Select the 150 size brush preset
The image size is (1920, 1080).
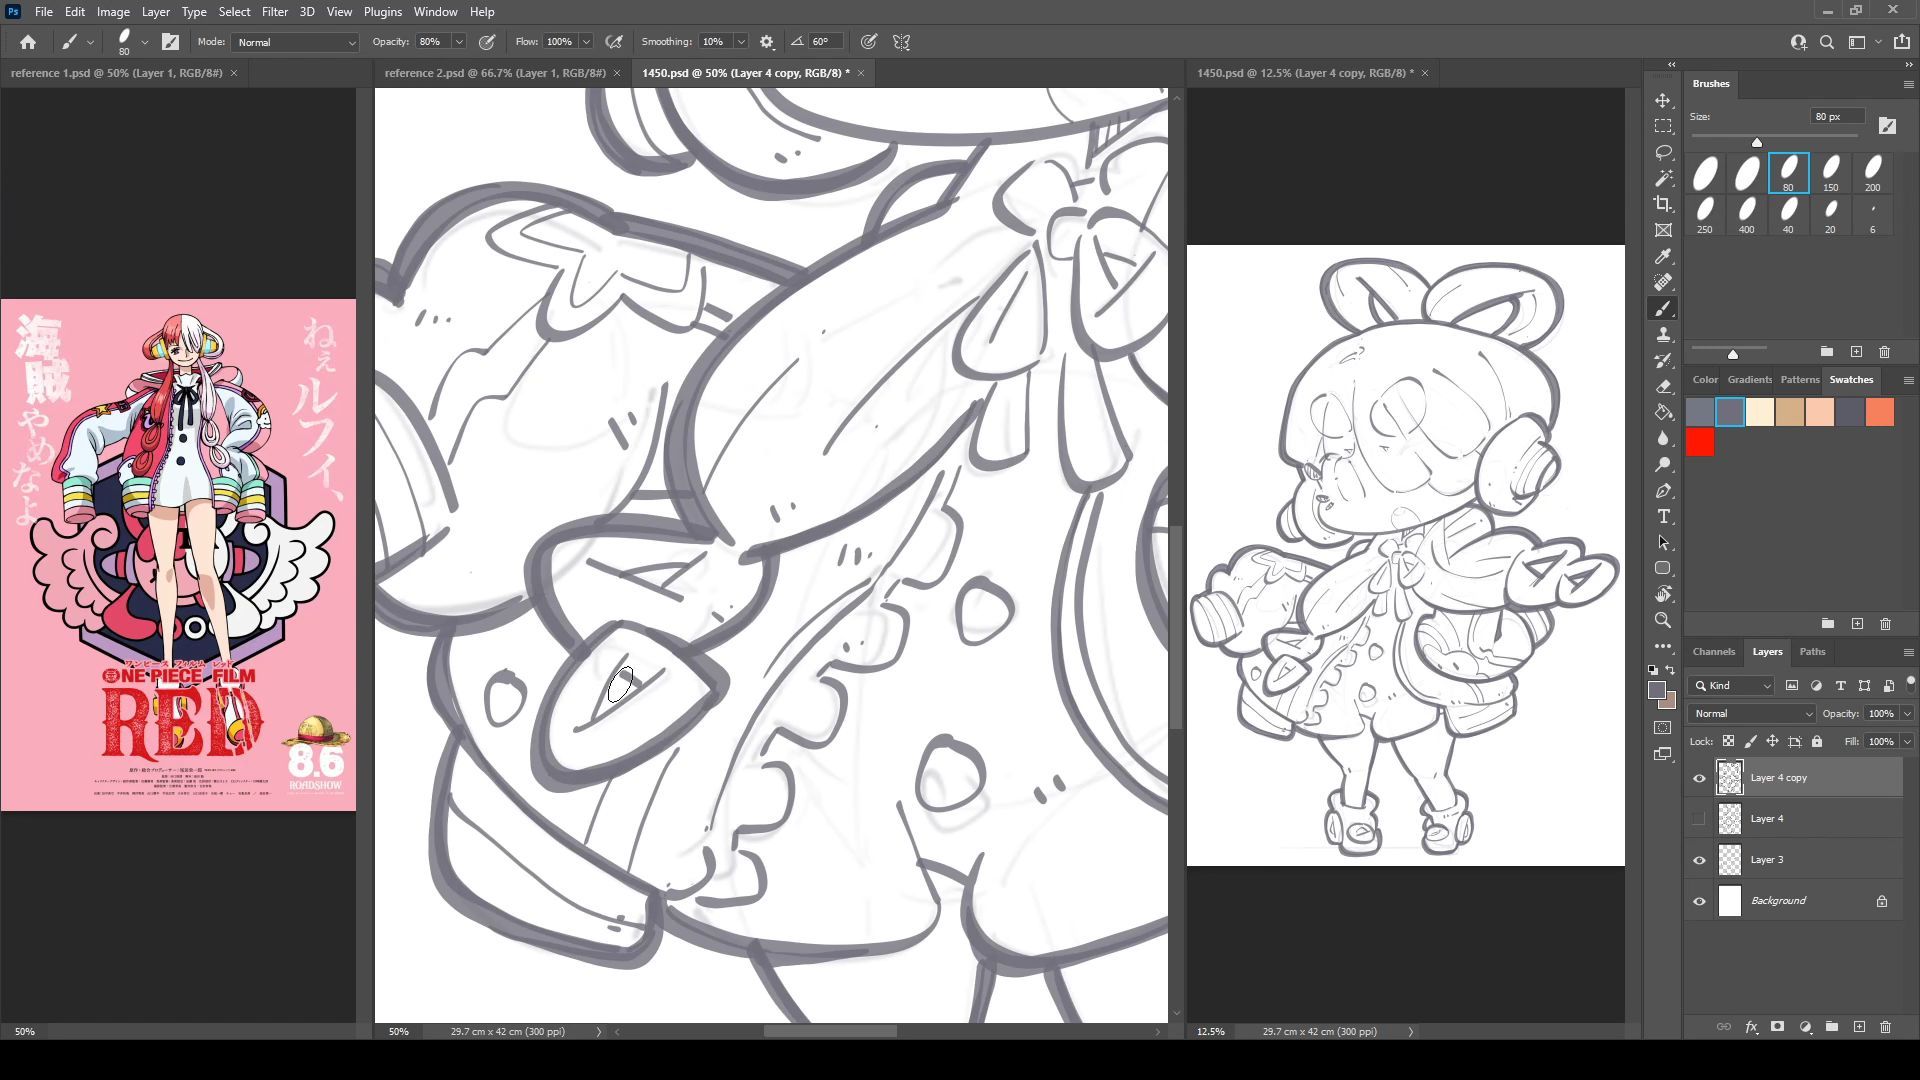[x=1830, y=173]
